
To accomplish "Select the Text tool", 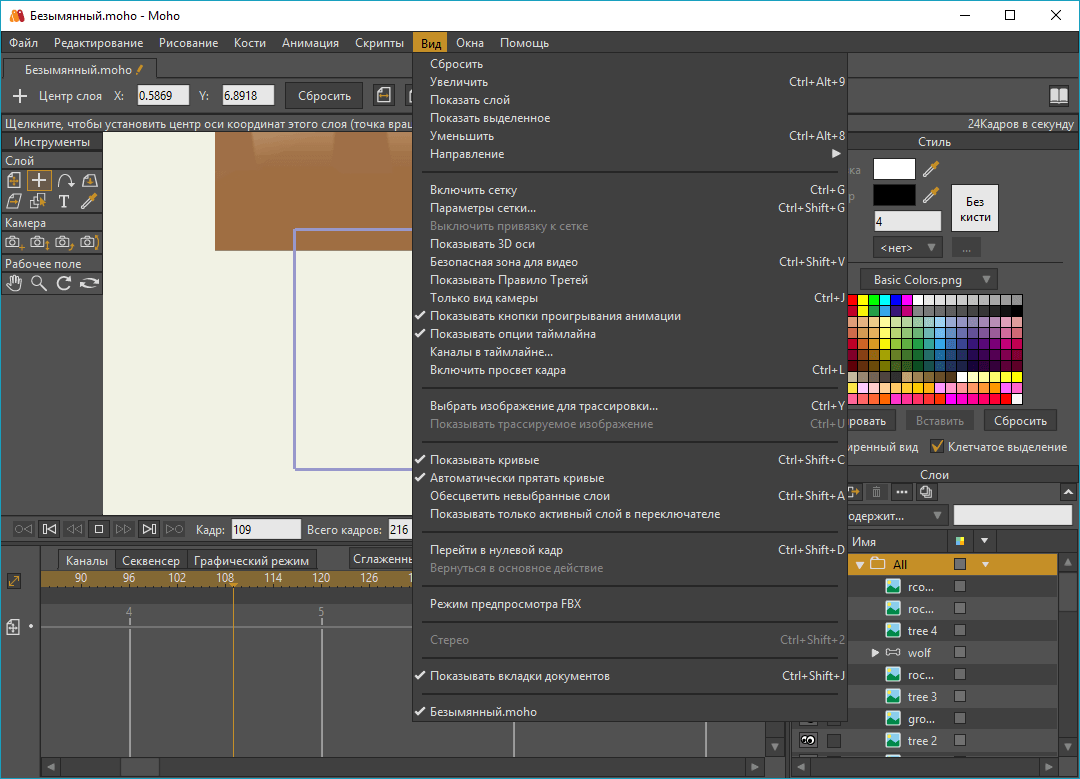I will click(x=64, y=201).
